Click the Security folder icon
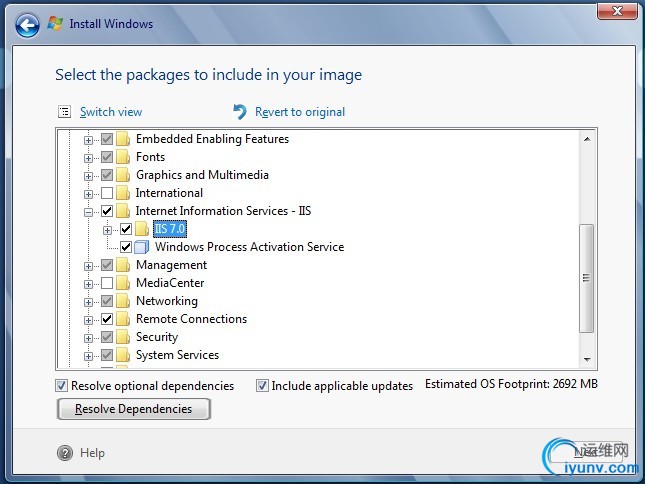 click(124, 337)
